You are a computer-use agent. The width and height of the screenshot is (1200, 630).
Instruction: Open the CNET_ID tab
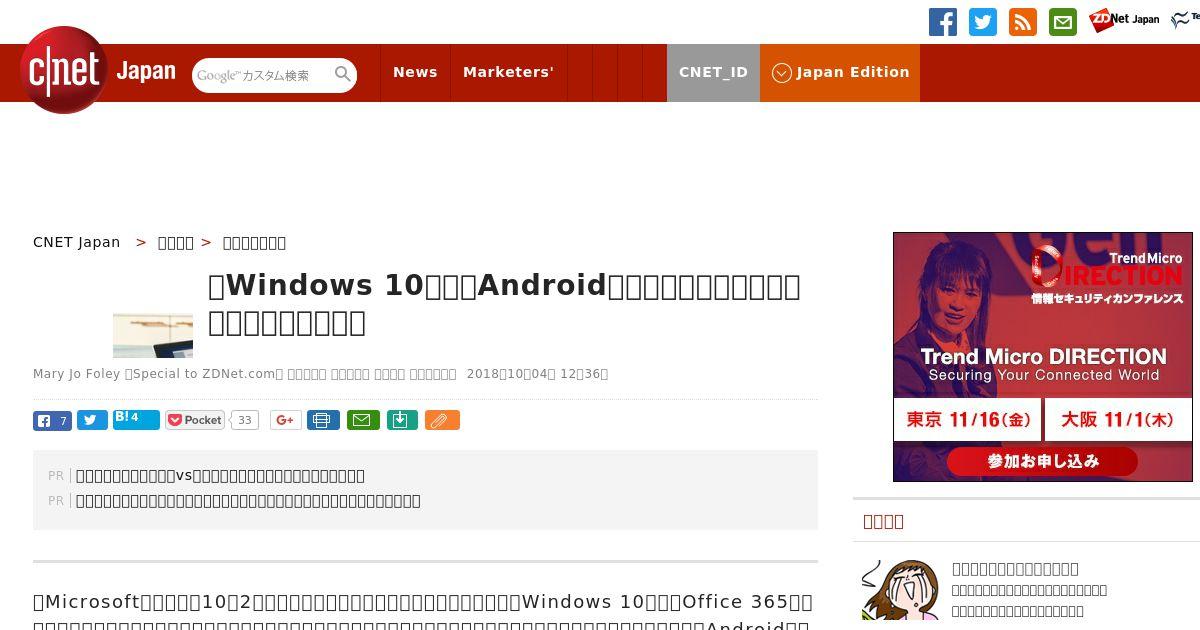pos(713,72)
